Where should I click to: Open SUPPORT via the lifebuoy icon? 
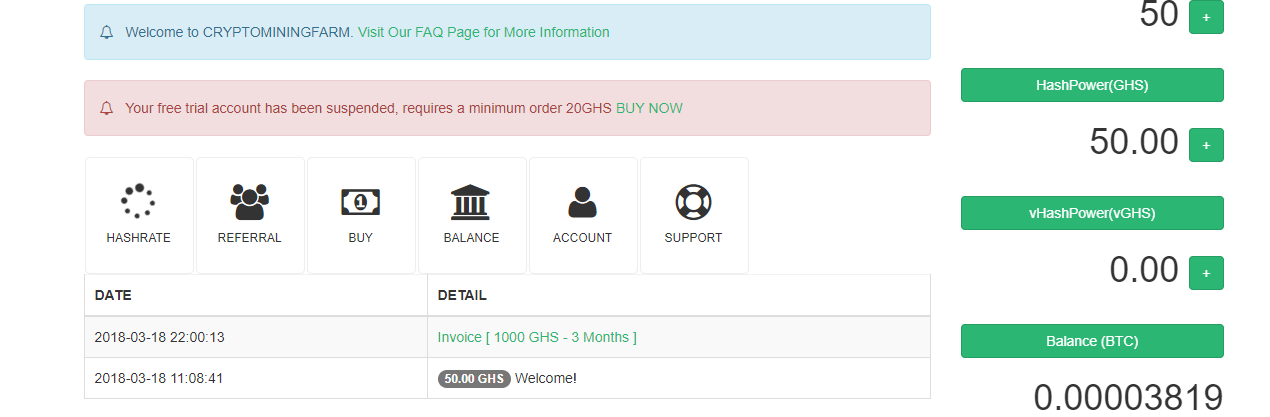[693, 202]
